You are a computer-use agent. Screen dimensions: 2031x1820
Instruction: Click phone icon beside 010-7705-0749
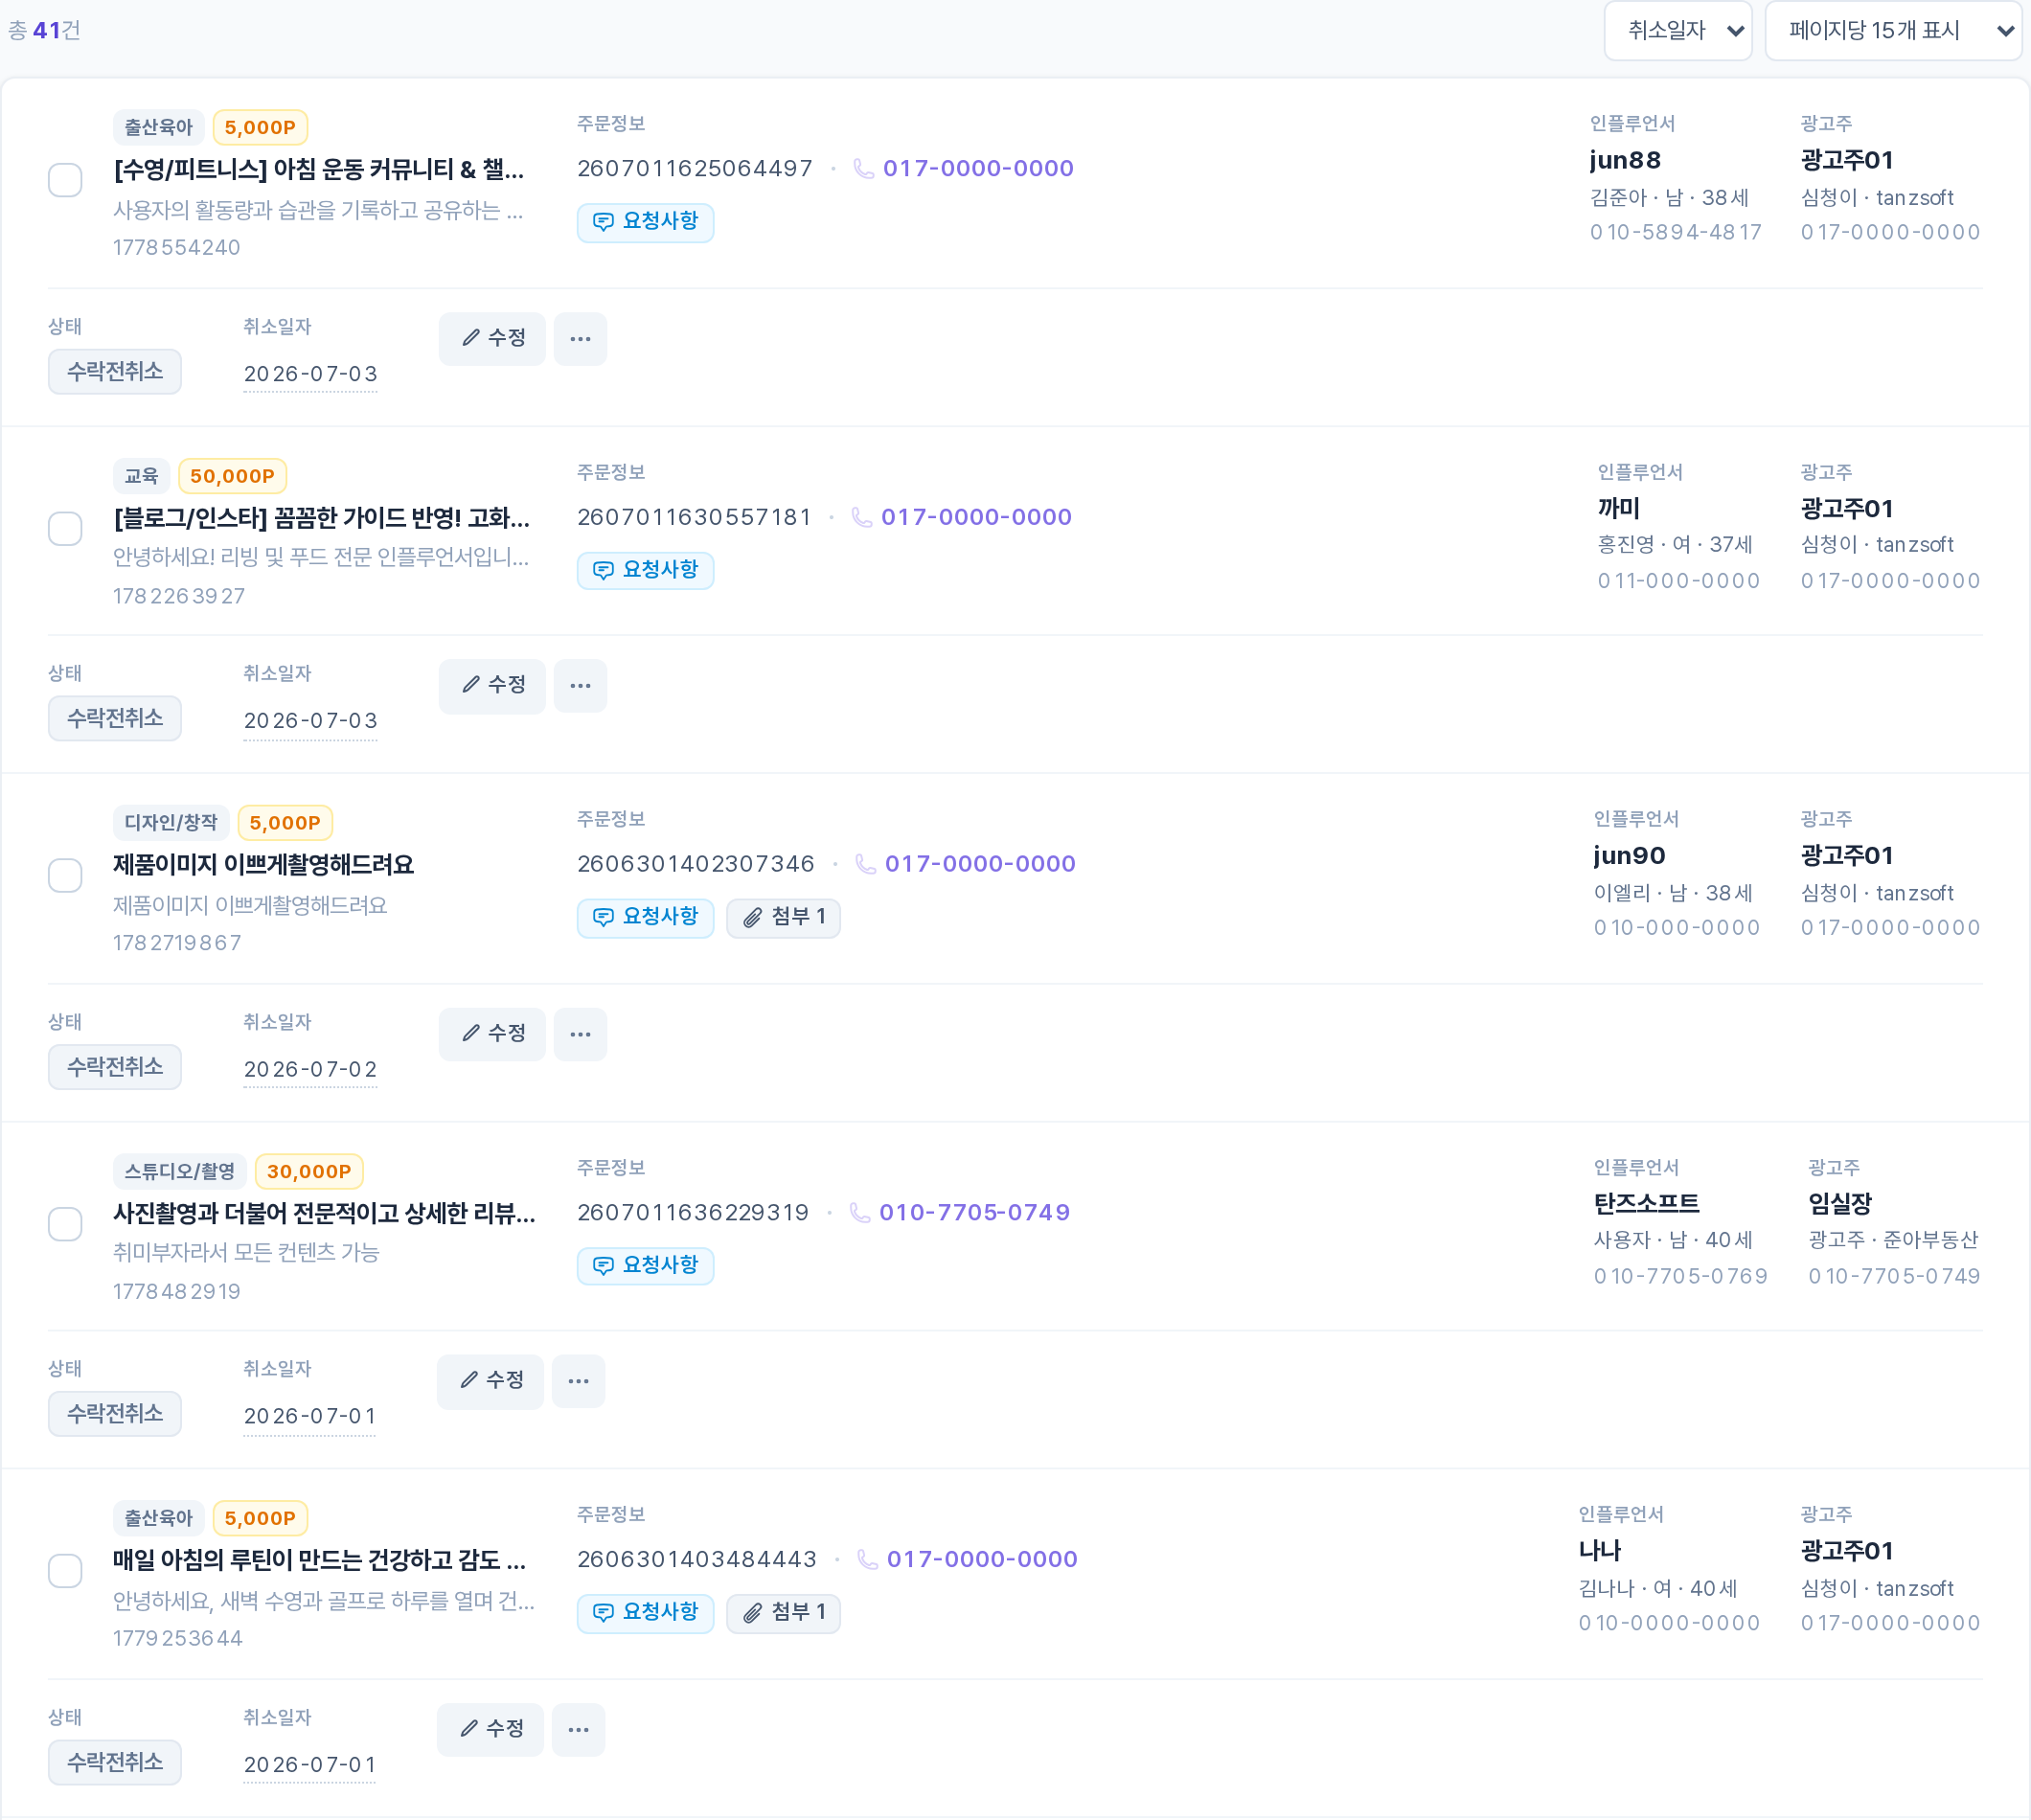pos(860,1212)
